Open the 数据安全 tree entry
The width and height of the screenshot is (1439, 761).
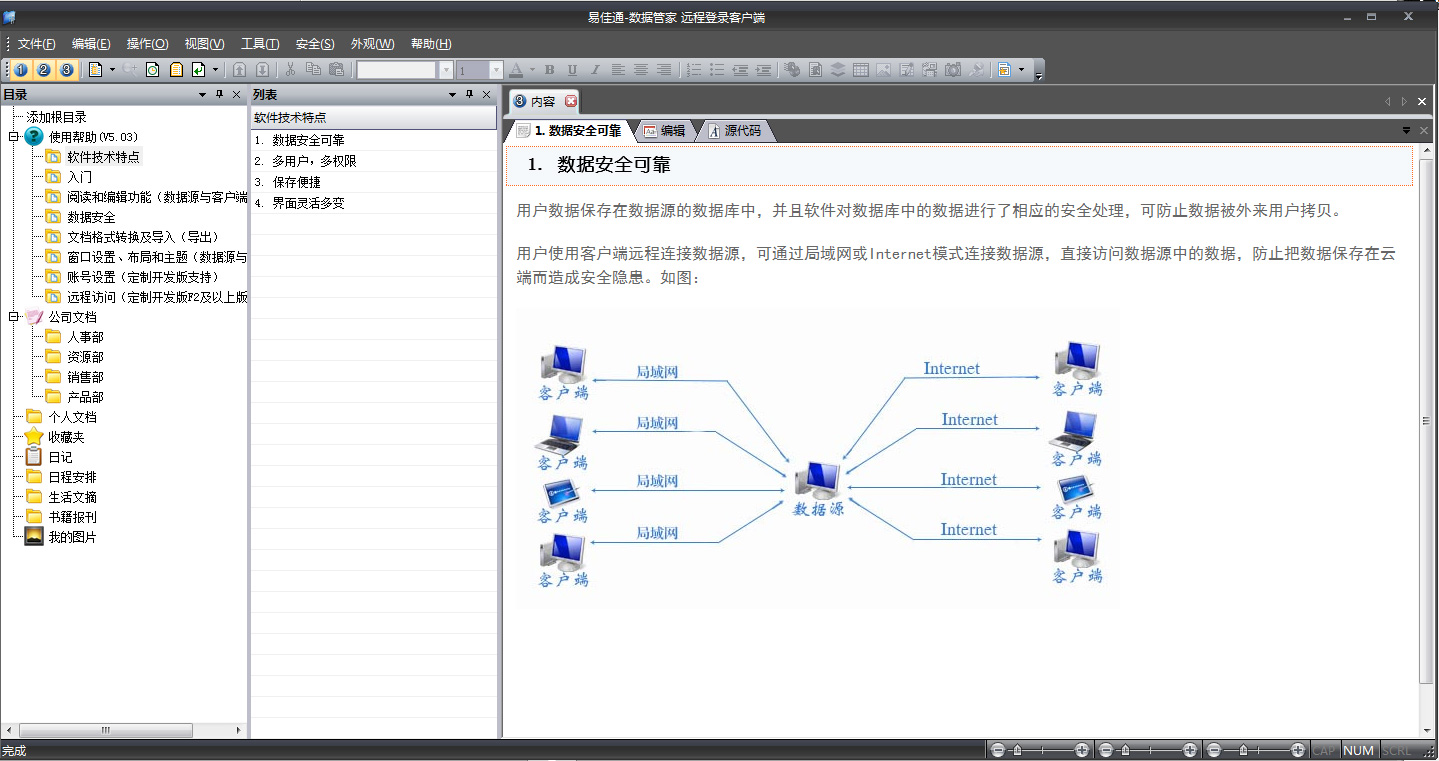click(x=91, y=217)
